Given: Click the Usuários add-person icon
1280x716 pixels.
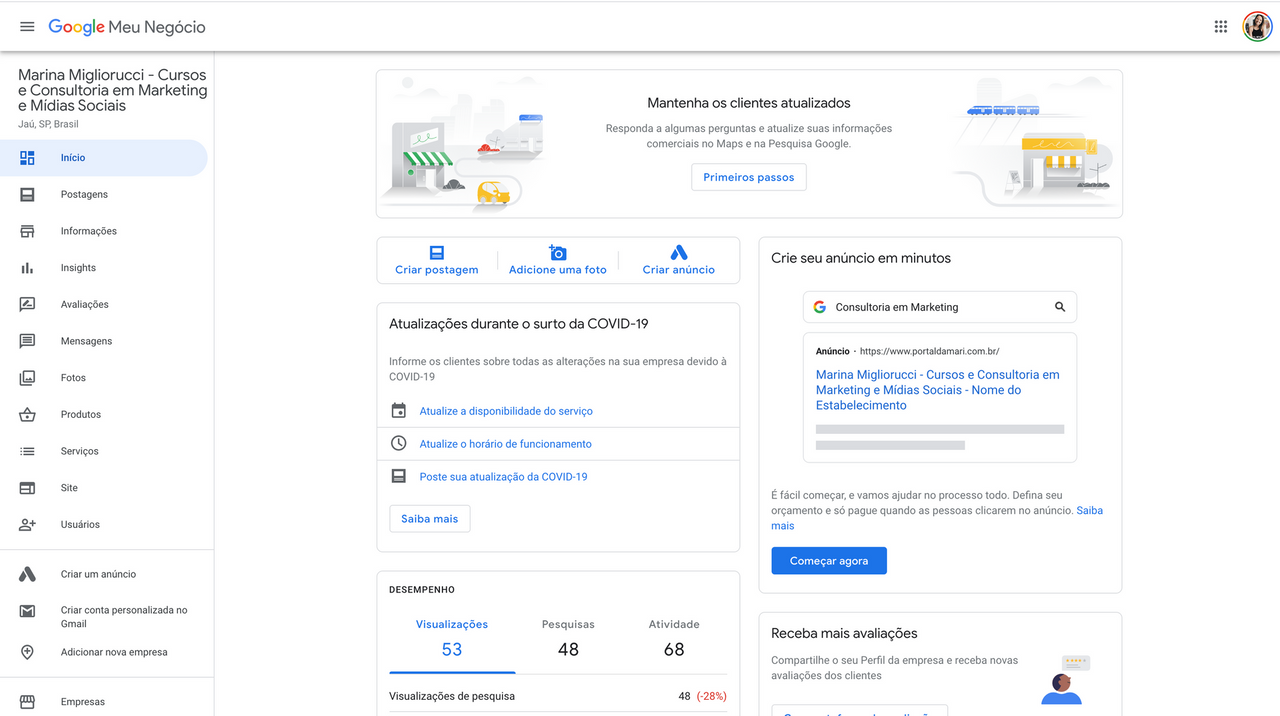Looking at the screenshot, I should (x=27, y=524).
